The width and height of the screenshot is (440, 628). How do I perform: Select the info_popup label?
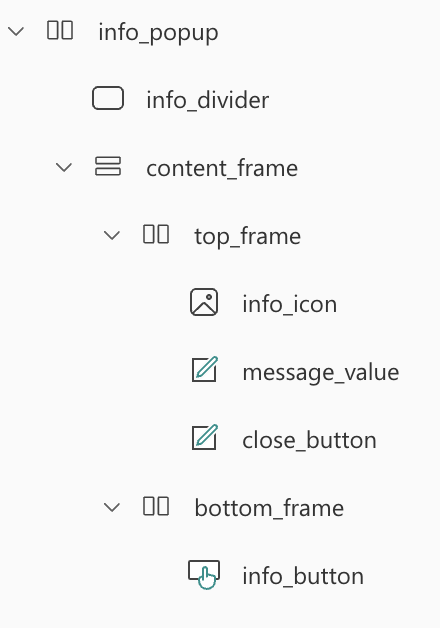(159, 32)
